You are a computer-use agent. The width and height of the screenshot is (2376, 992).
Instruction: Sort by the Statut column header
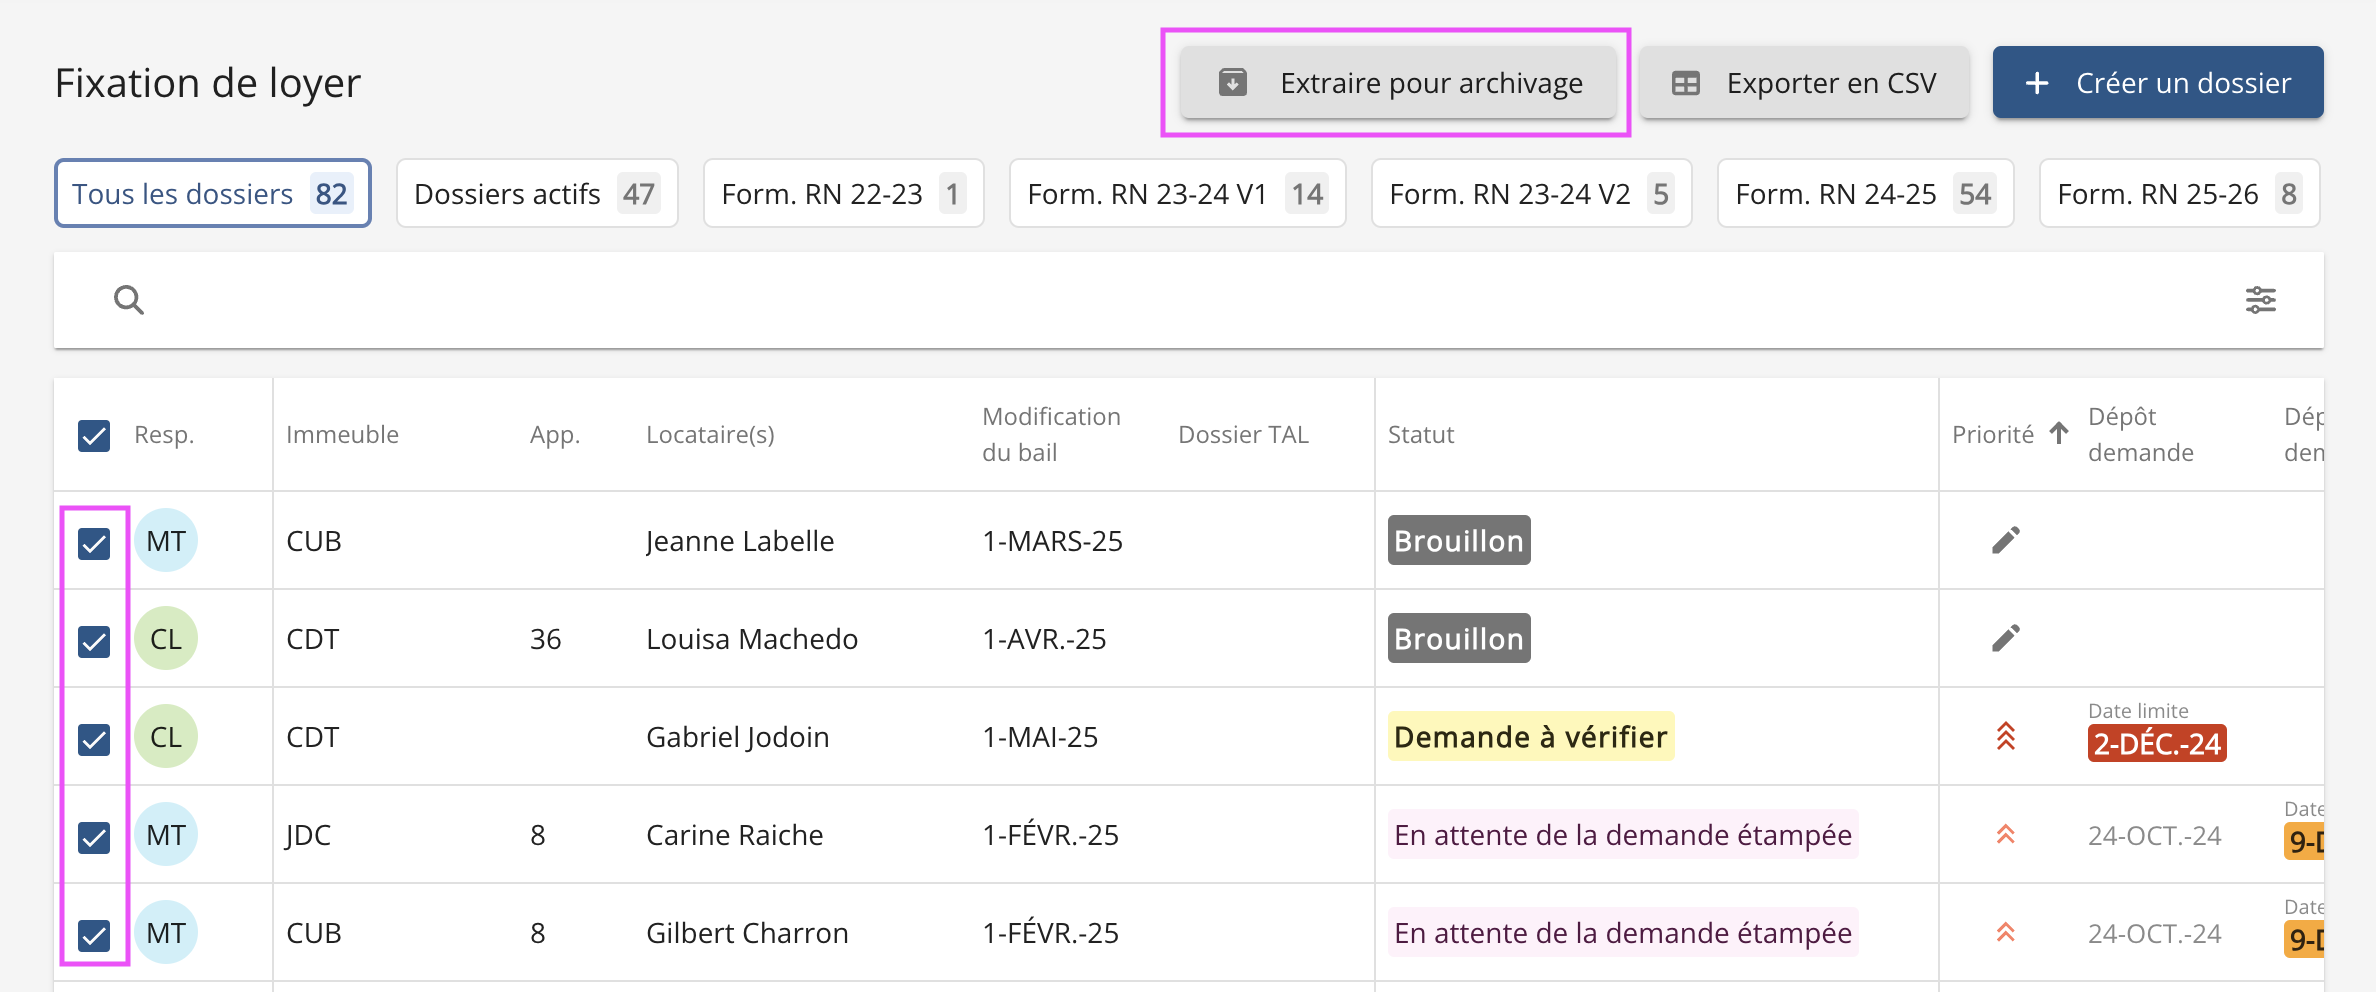click(x=1420, y=435)
